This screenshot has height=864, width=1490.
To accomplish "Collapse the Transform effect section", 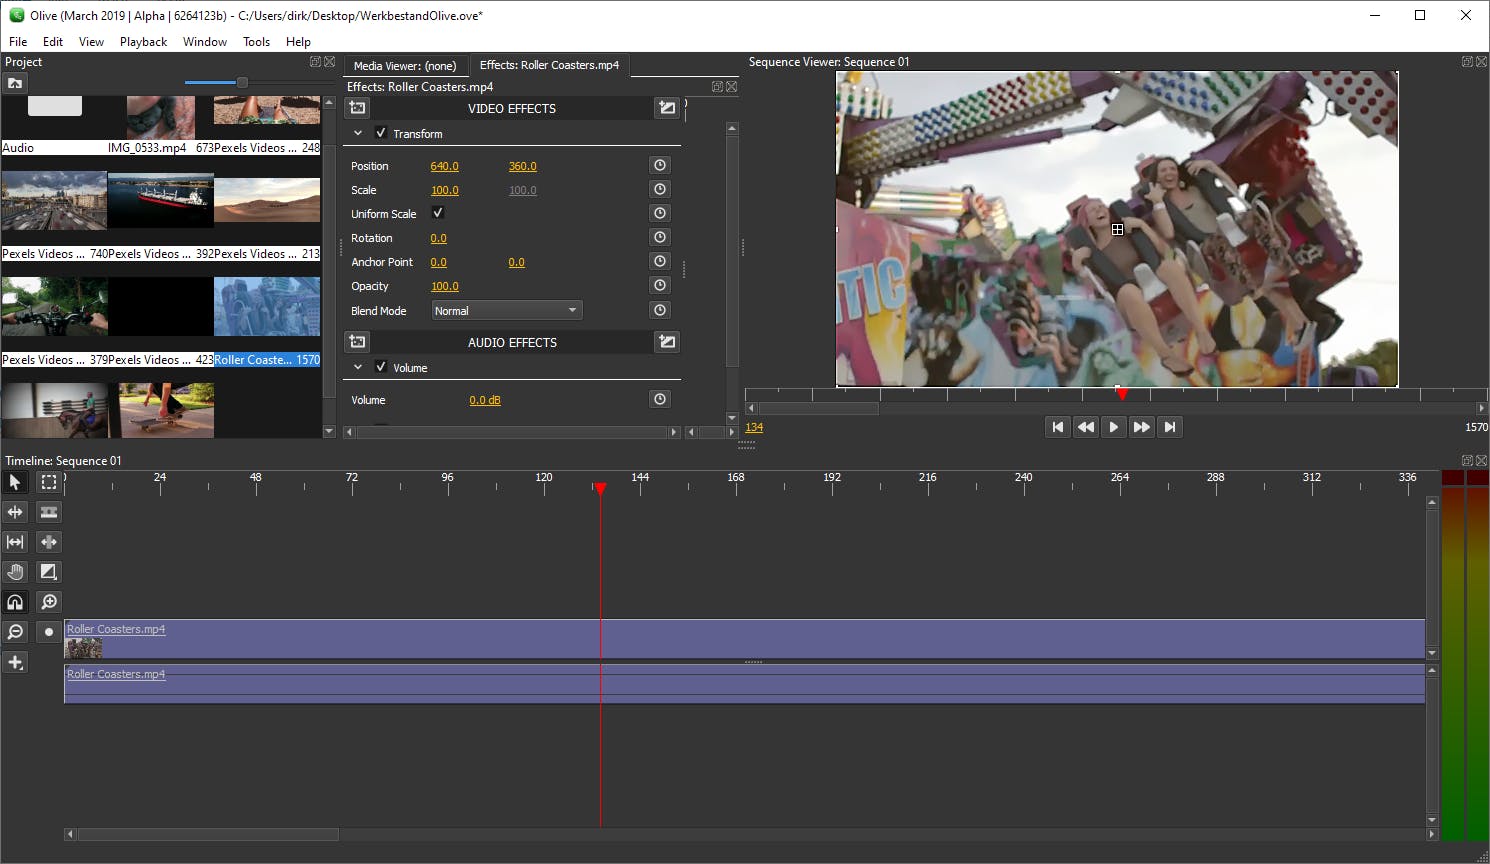I will [358, 133].
